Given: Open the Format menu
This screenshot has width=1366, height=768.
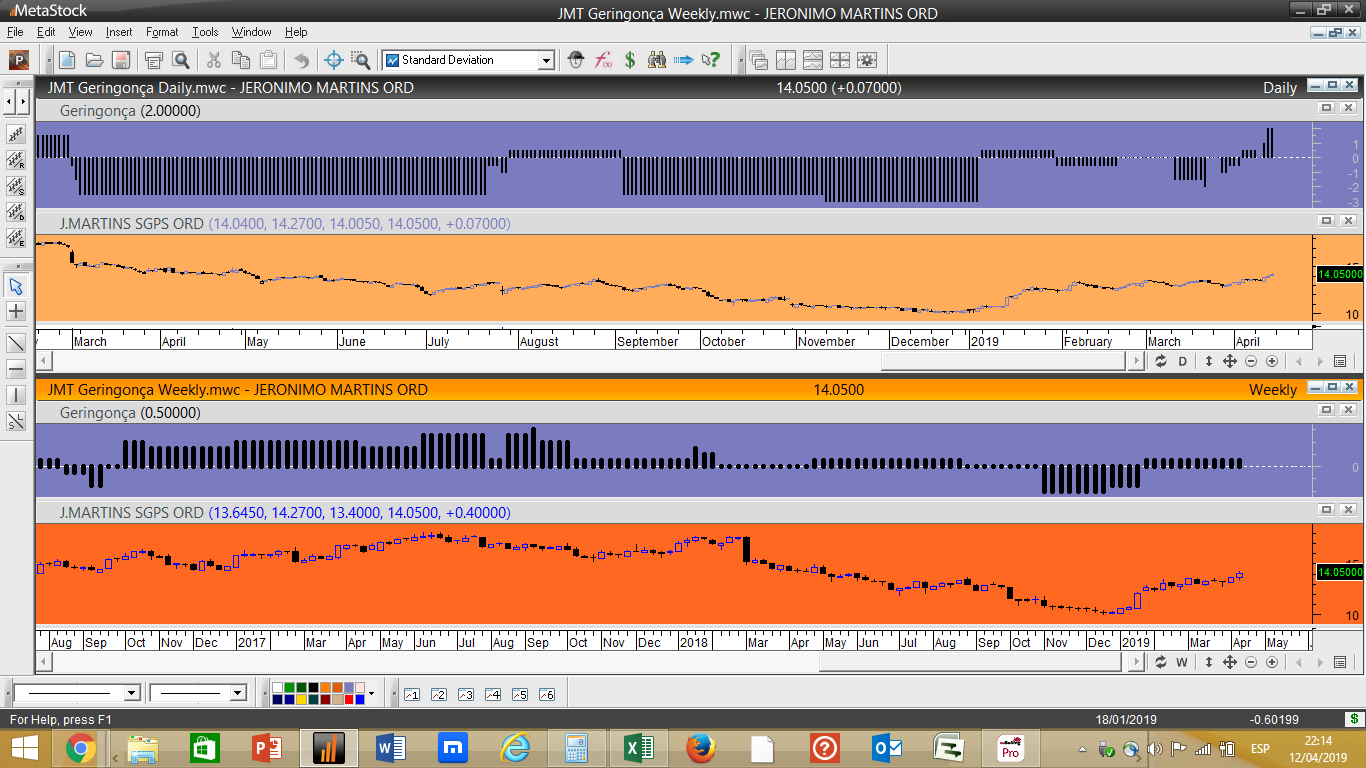Looking at the screenshot, I should (162, 32).
